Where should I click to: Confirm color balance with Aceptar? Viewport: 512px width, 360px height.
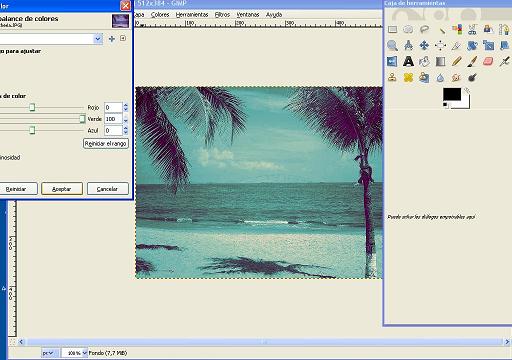pos(62,189)
